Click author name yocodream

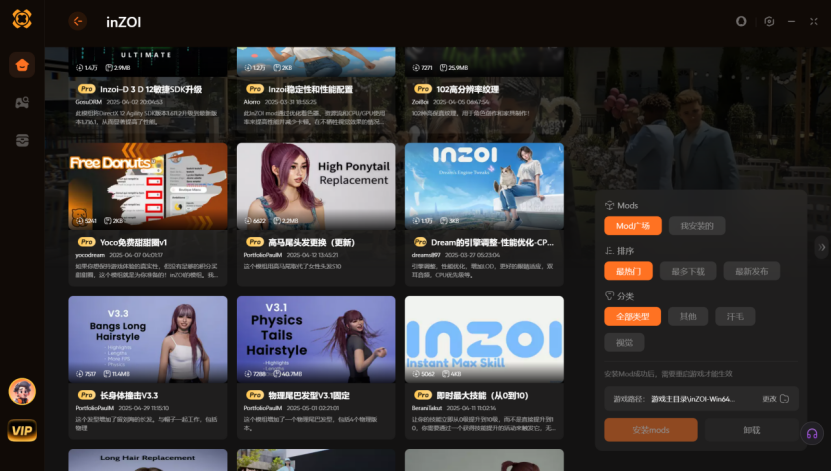tap(90, 255)
